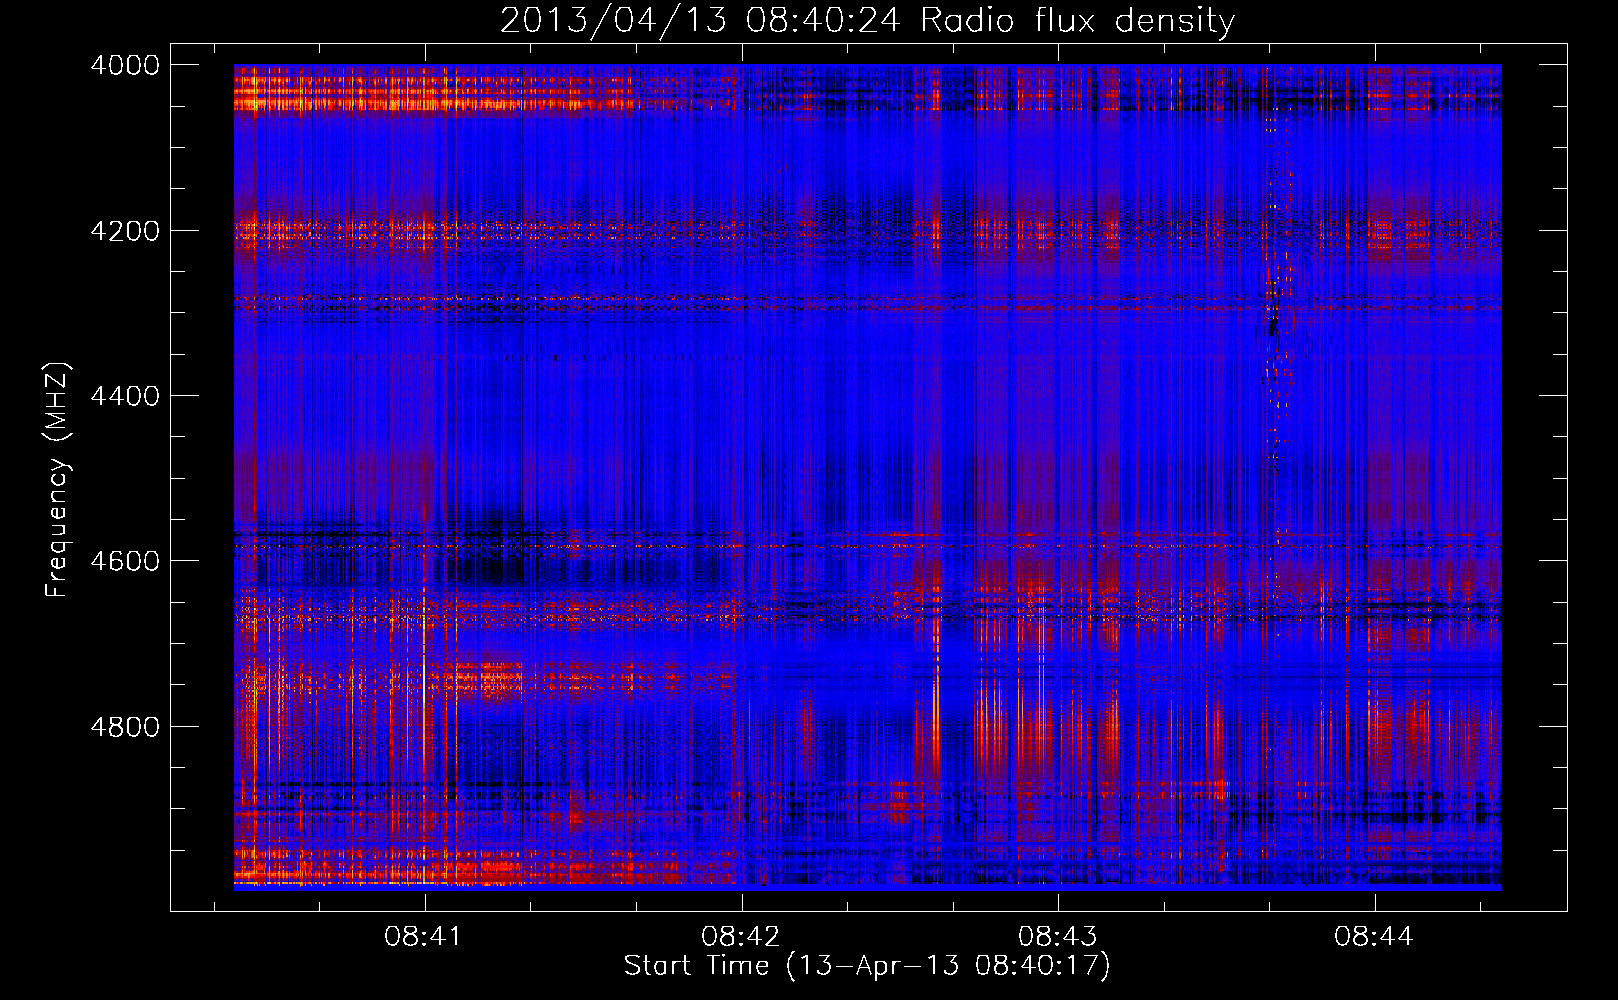
Task: Click the 'Start Time (13-Apr-13 08:40:17)' label
Action: point(867,966)
